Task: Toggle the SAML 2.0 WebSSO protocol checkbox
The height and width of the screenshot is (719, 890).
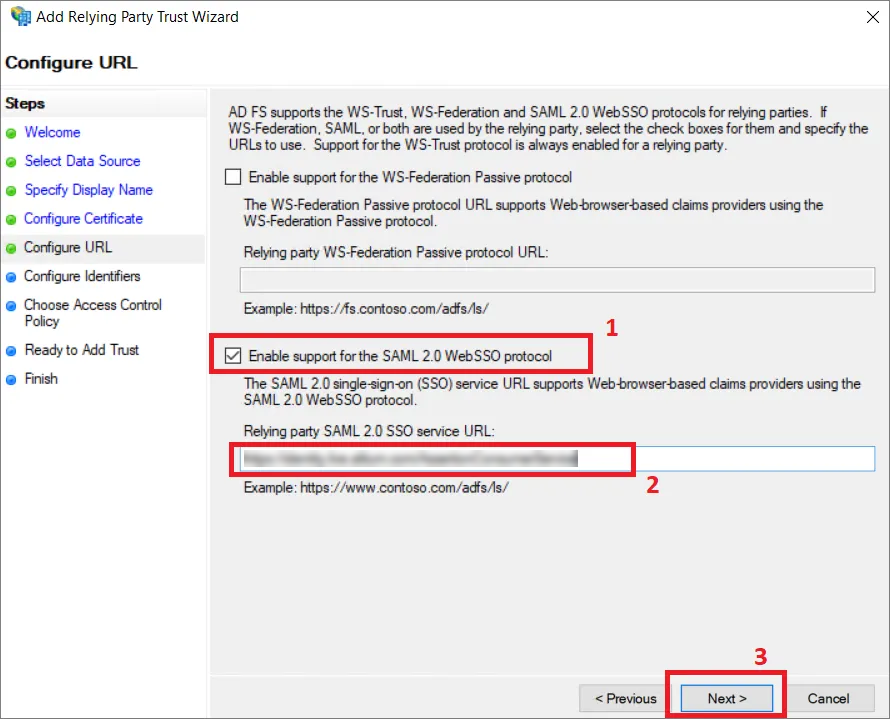Action: pyautogui.click(x=233, y=356)
